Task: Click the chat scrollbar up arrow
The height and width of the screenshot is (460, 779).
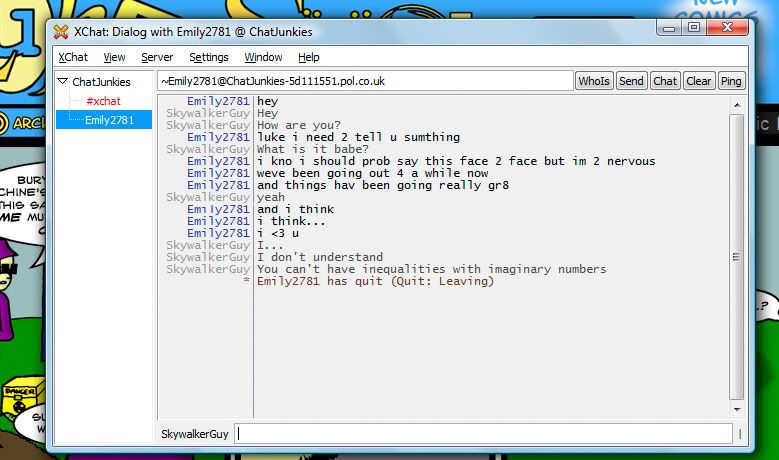Action: (738, 103)
